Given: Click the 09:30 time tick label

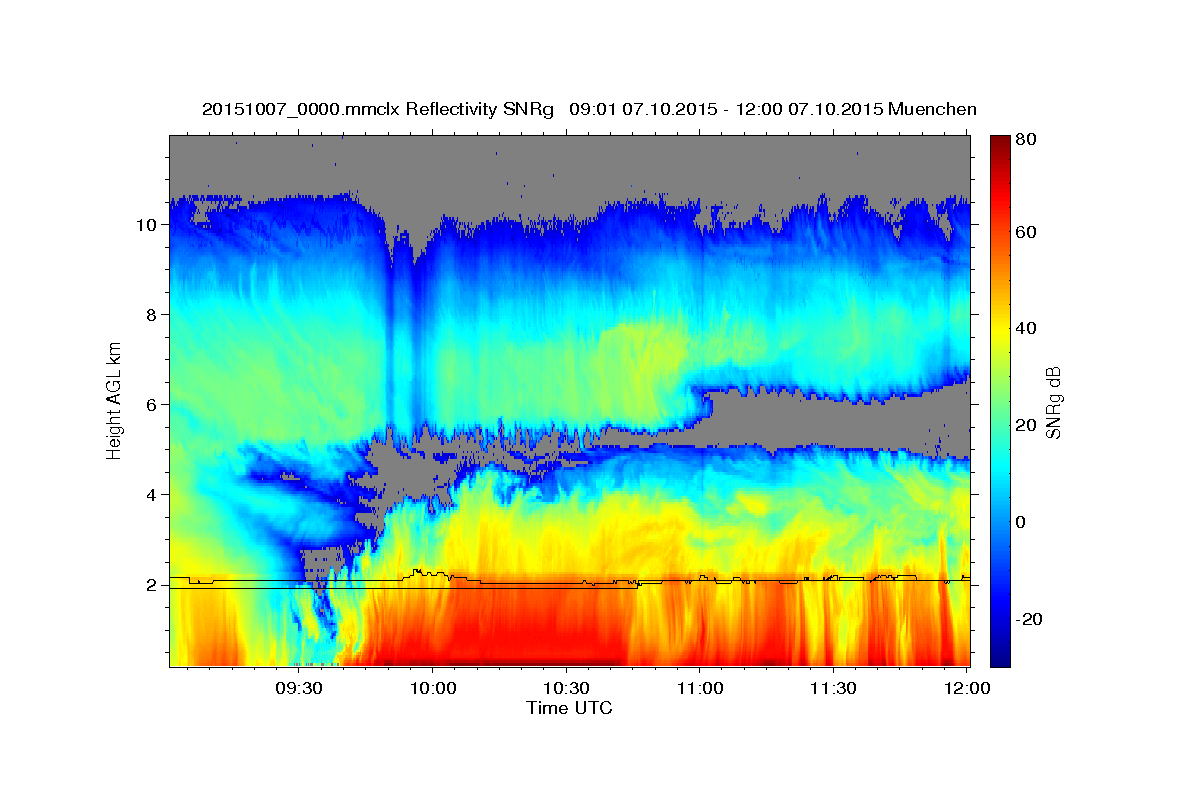Looking at the screenshot, I should pos(298,688).
